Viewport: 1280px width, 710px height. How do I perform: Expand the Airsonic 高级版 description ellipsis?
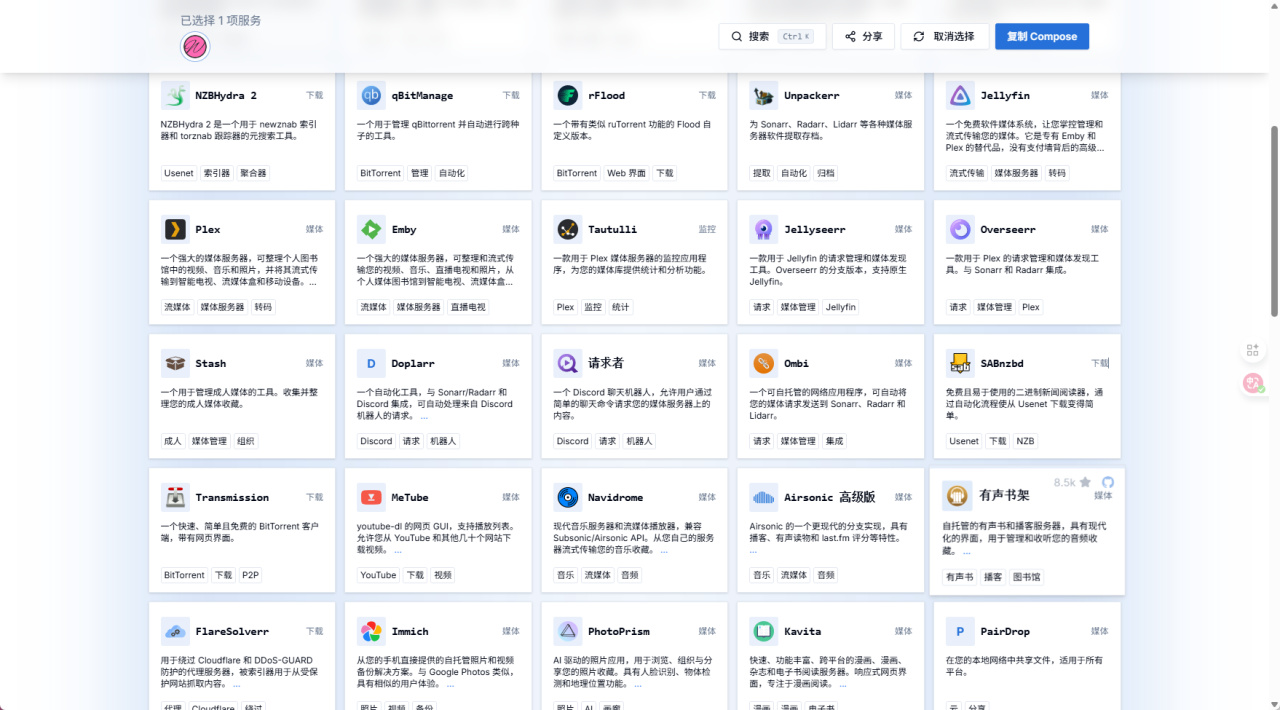coord(755,551)
